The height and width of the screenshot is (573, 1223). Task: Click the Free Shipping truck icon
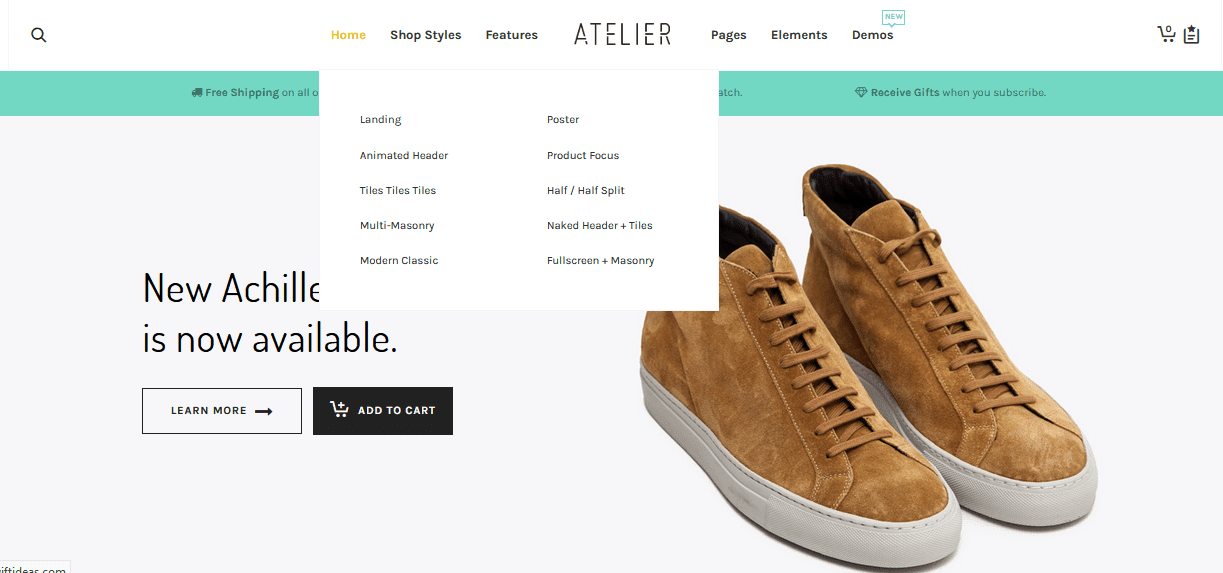pyautogui.click(x=197, y=92)
